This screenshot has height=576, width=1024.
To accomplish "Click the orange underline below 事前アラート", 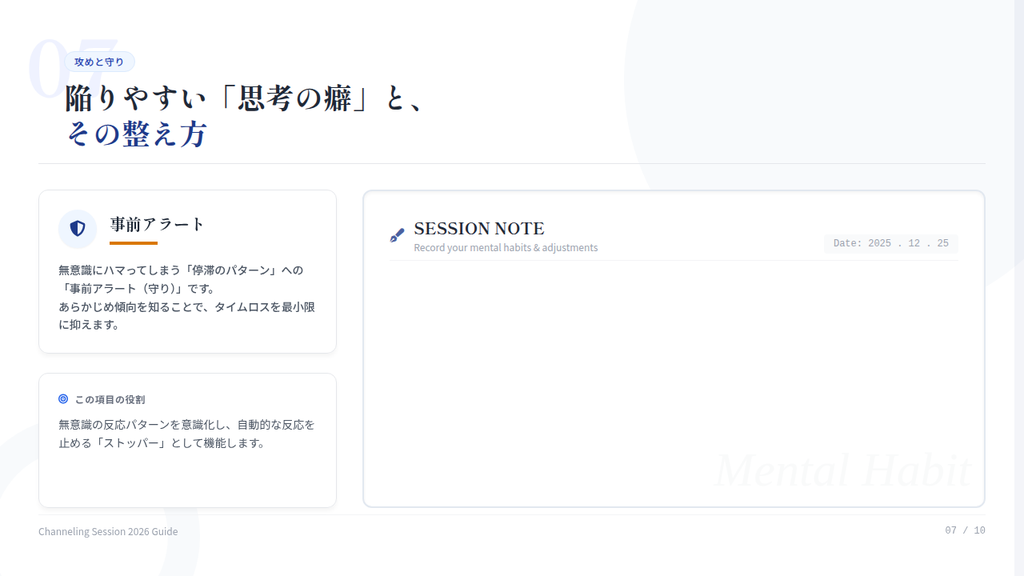I will coord(133,243).
